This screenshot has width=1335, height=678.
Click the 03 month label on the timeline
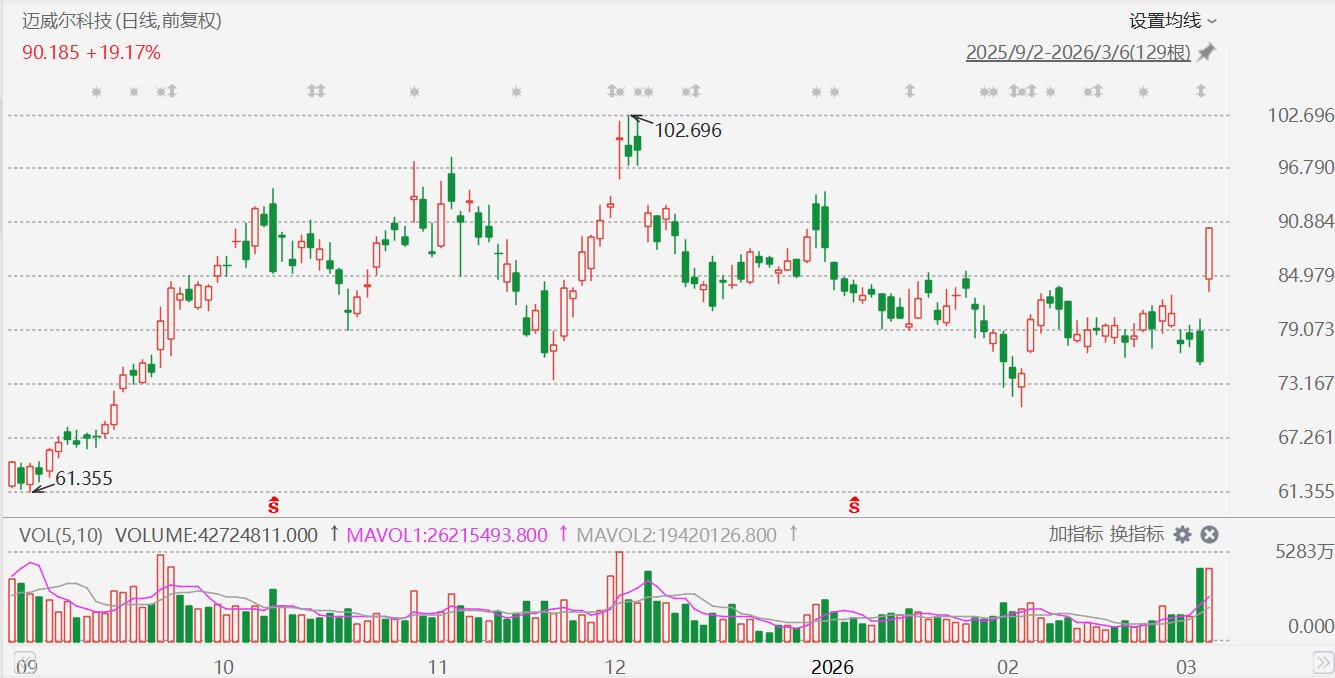(1186, 667)
